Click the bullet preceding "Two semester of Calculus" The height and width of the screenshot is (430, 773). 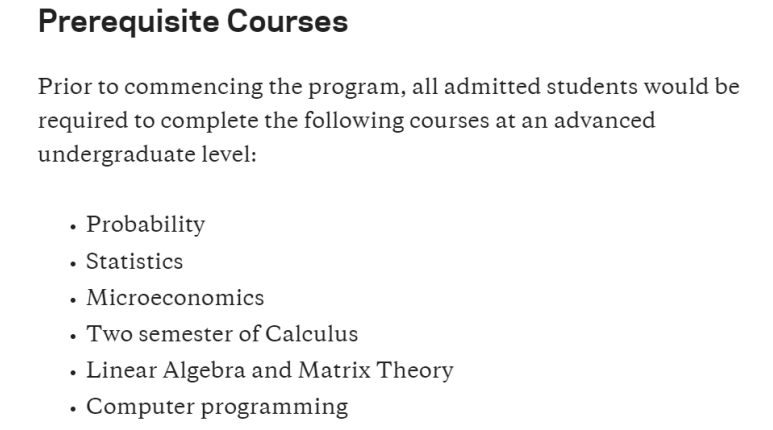pyautogui.click(x=73, y=336)
